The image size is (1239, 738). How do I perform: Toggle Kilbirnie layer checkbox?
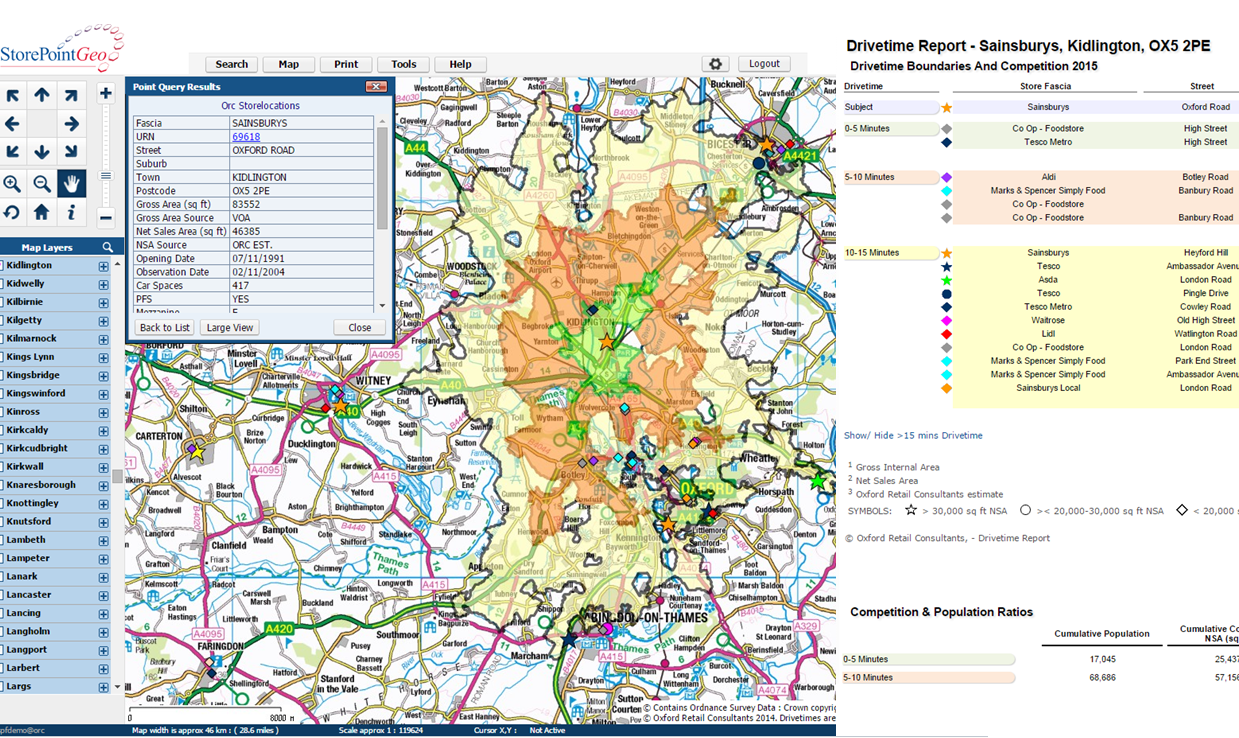(x=1, y=302)
